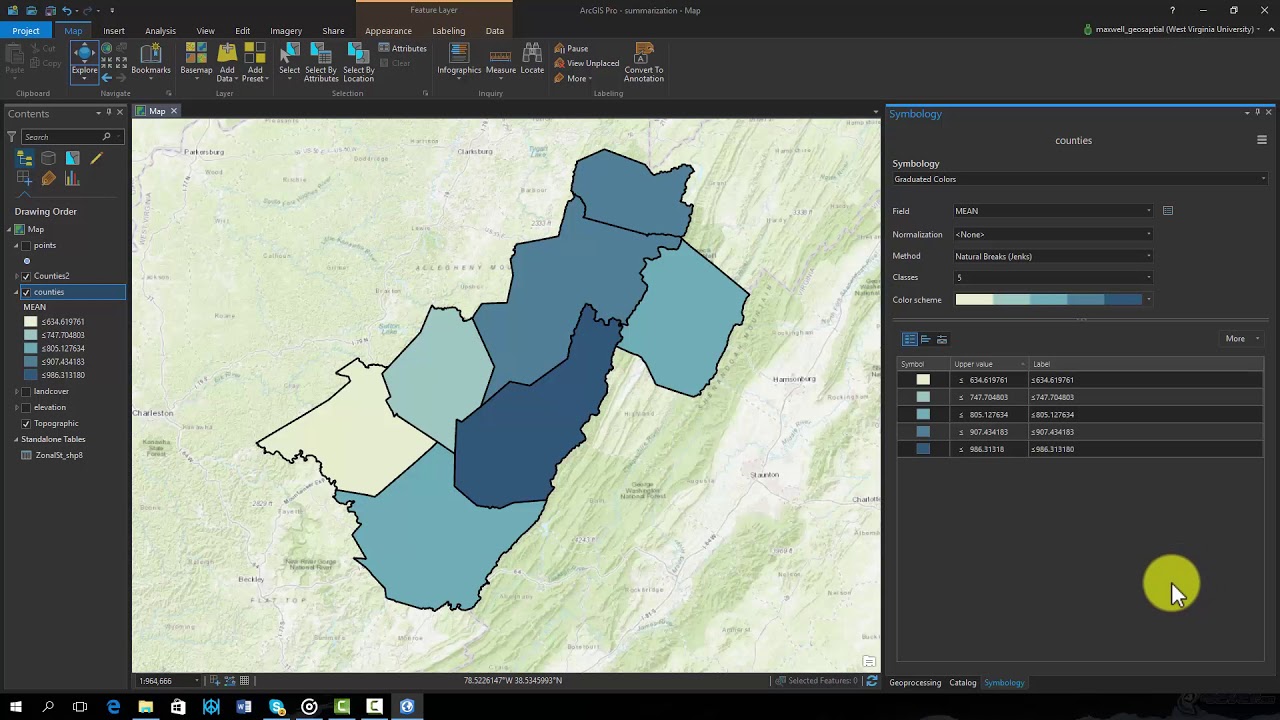This screenshot has width=1280, height=720.
Task: Switch Contents to List By Snapping
Action: click(x=25, y=179)
